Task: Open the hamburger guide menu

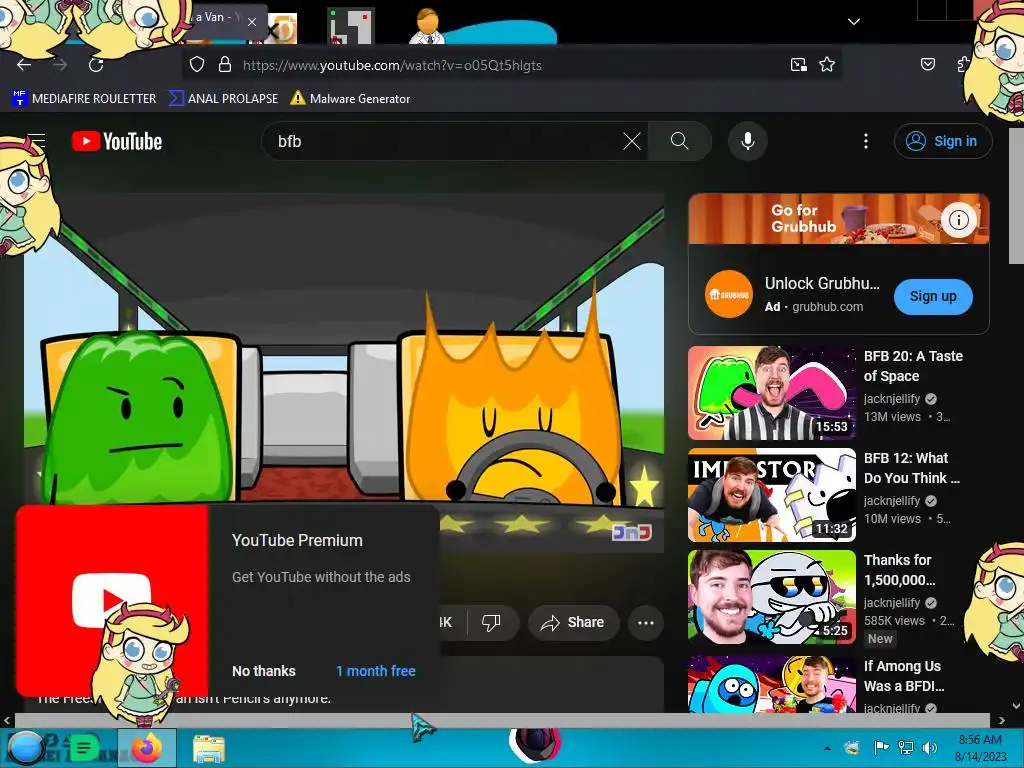Action: [36, 140]
